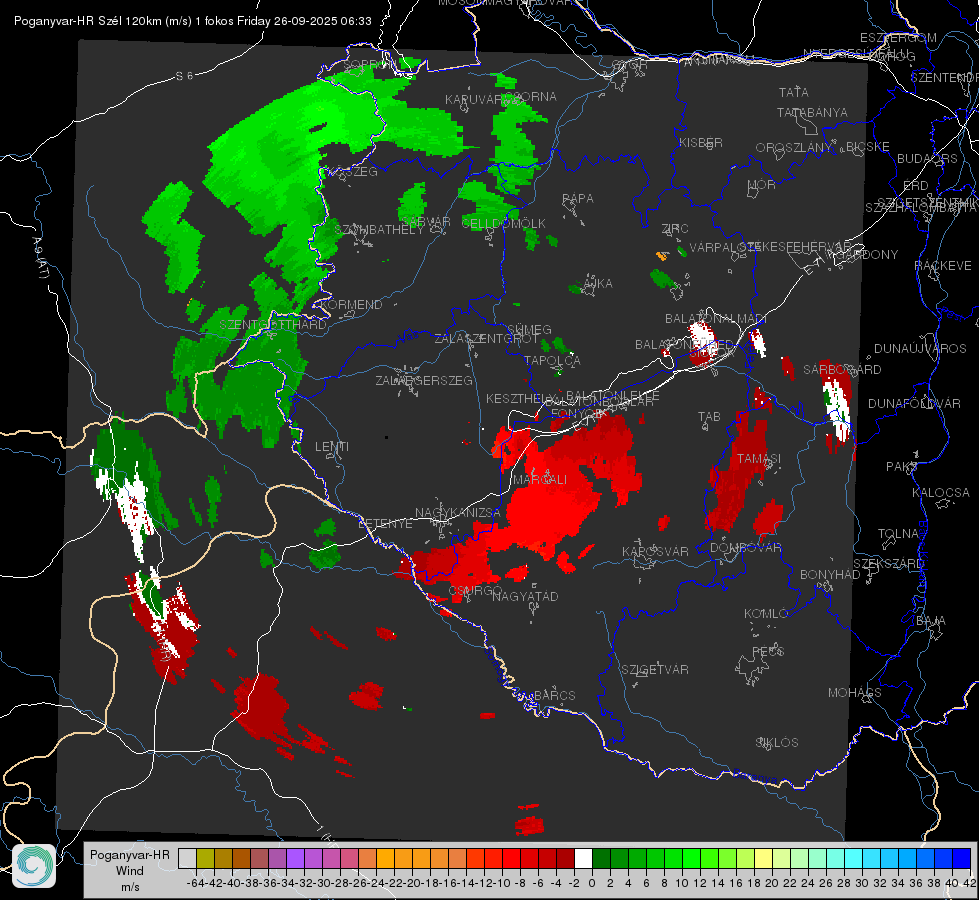Select the RACKEVE town label
The width and height of the screenshot is (979, 900).
(x=943, y=266)
